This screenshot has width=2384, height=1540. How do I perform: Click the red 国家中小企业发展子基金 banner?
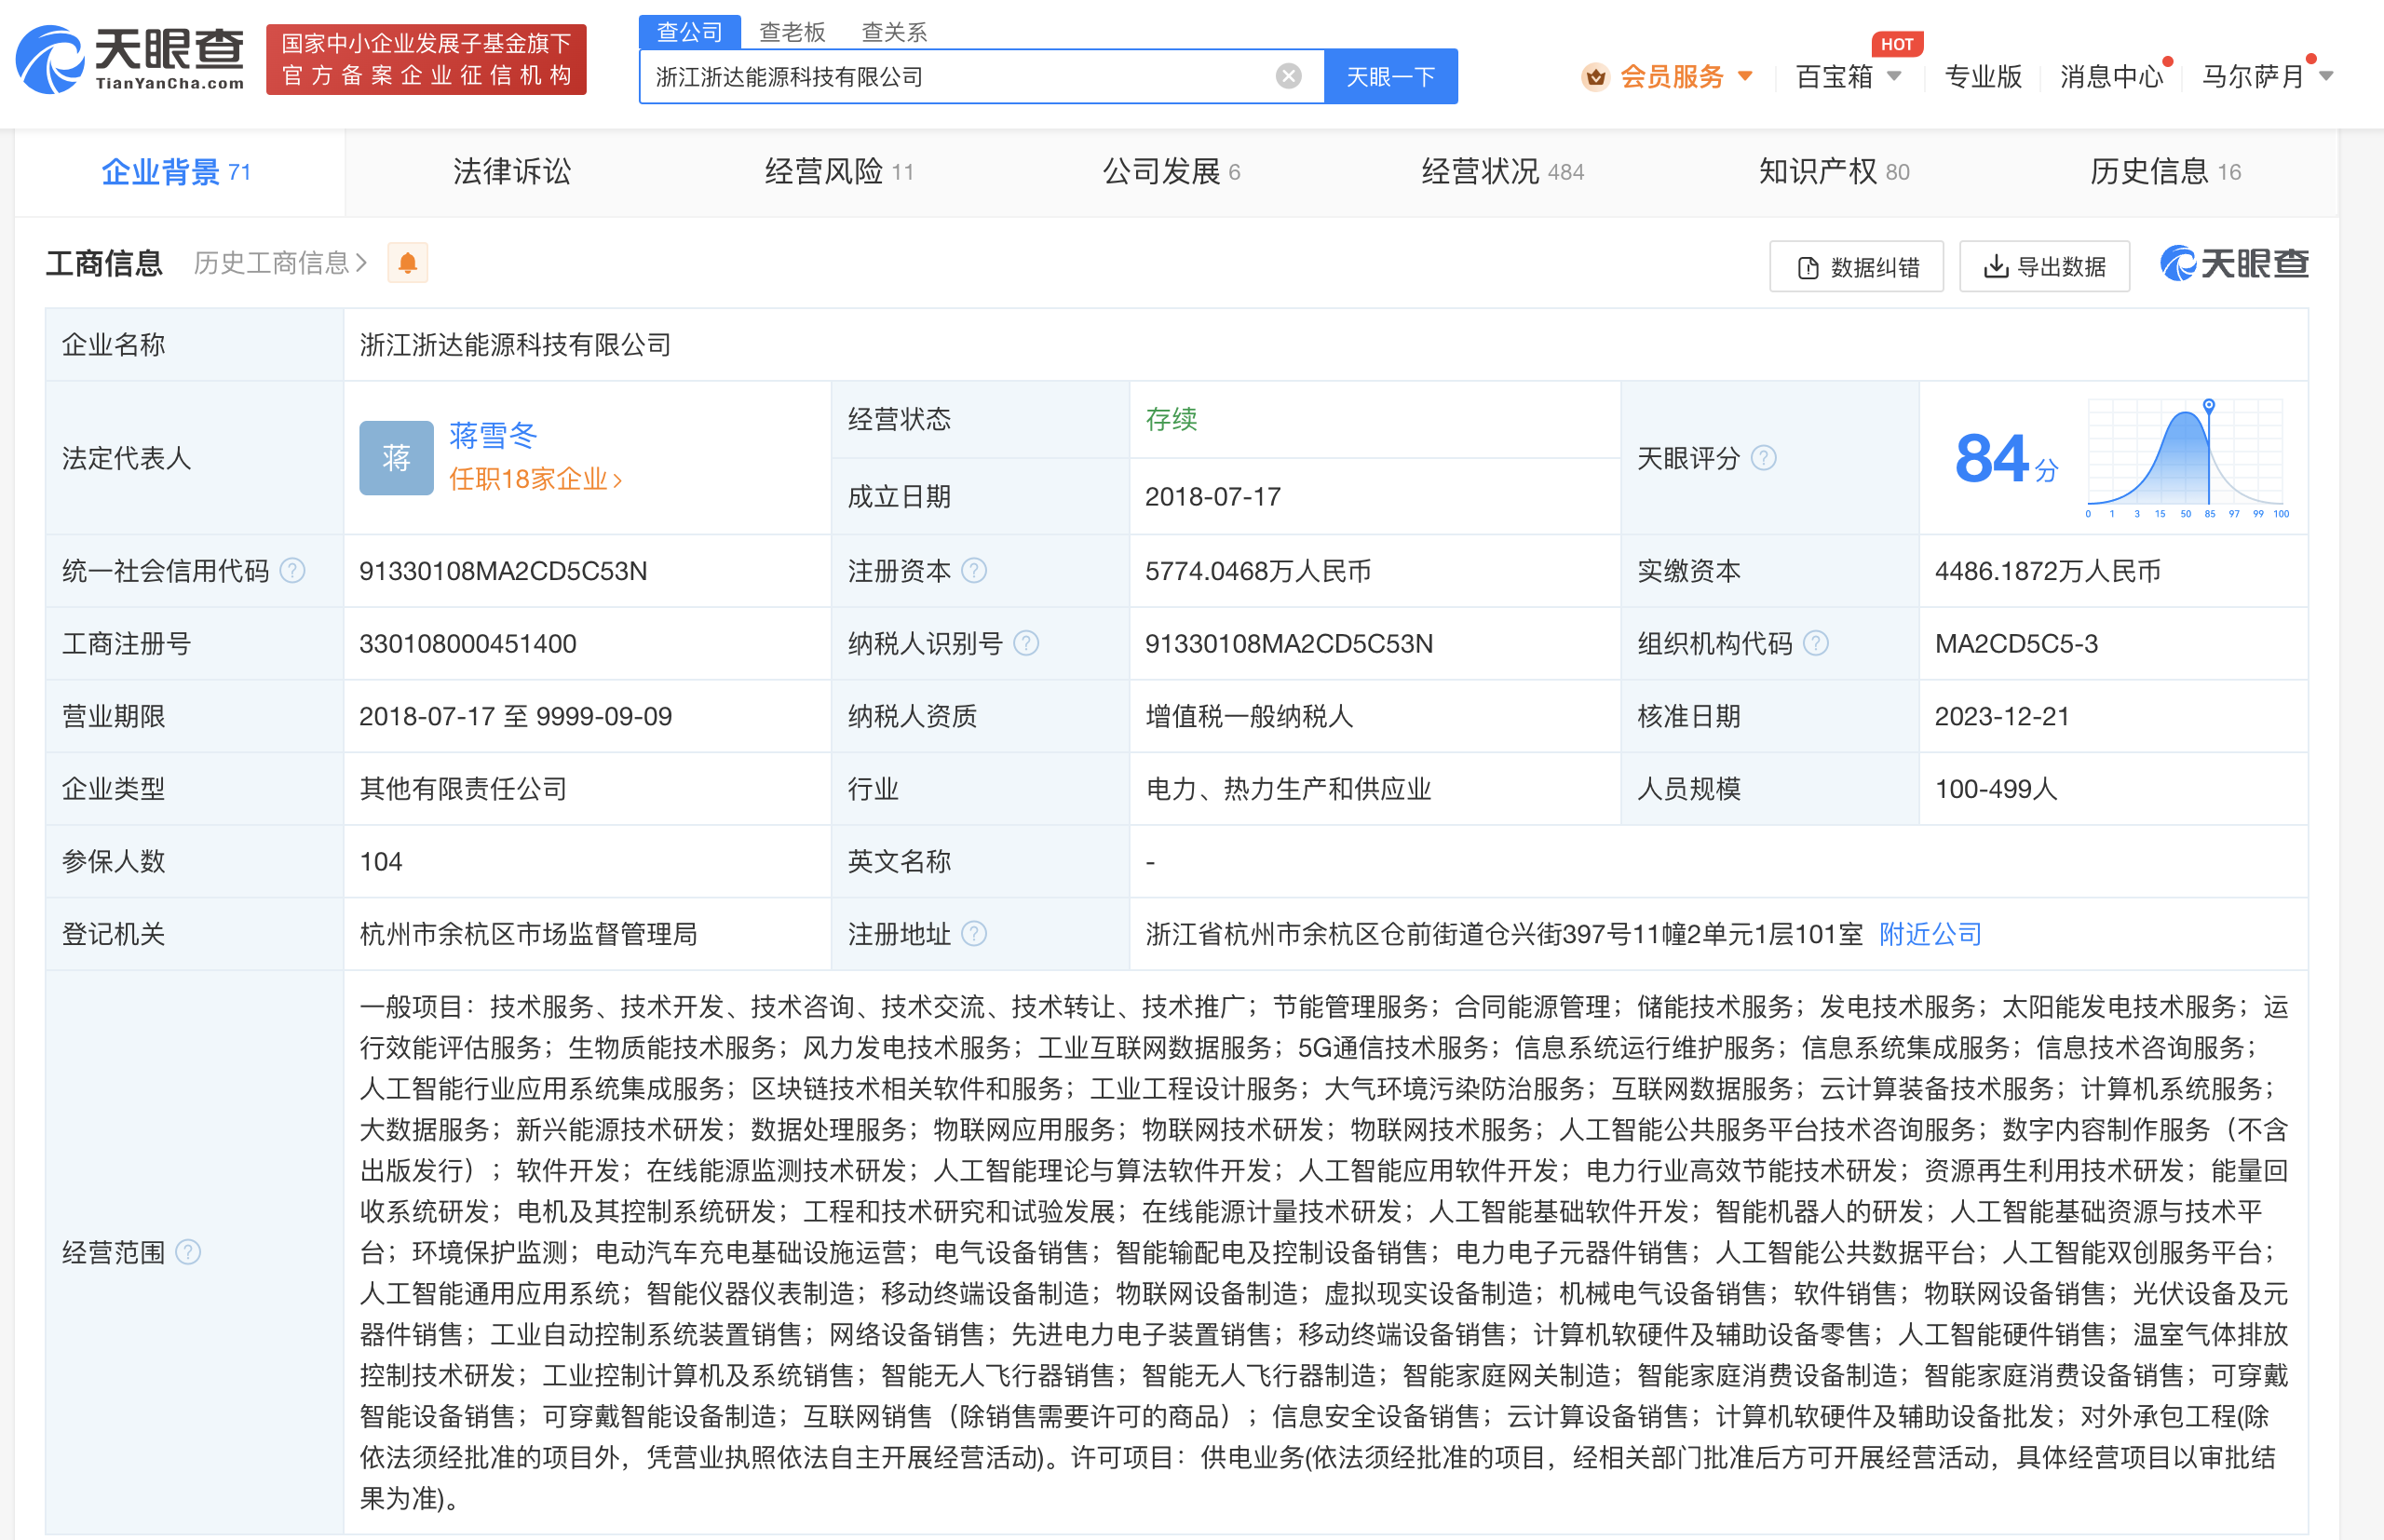(x=426, y=60)
